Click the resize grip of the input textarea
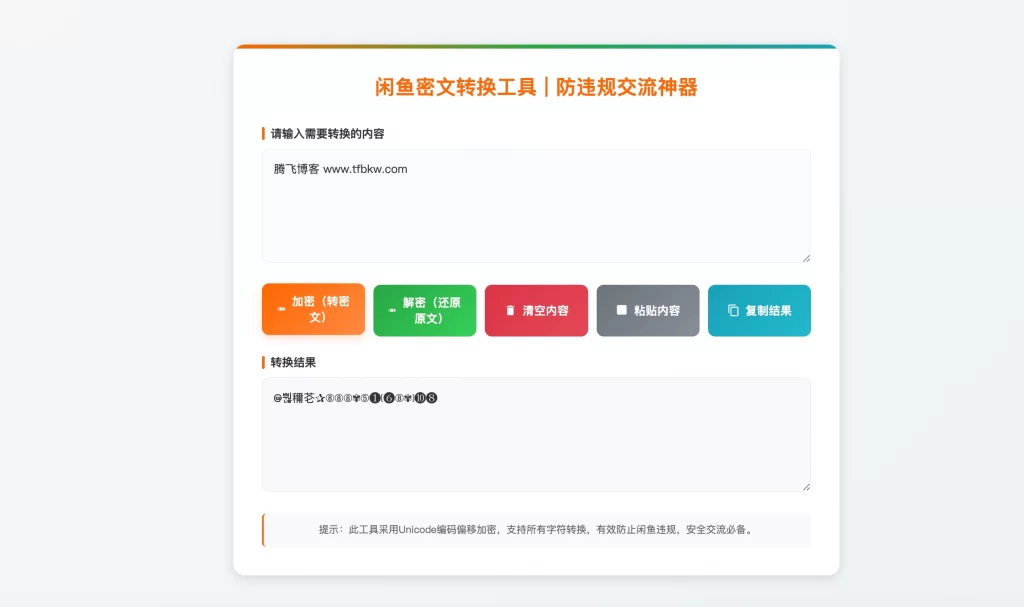Image resolution: width=1024 pixels, height=607 pixels. (806, 257)
